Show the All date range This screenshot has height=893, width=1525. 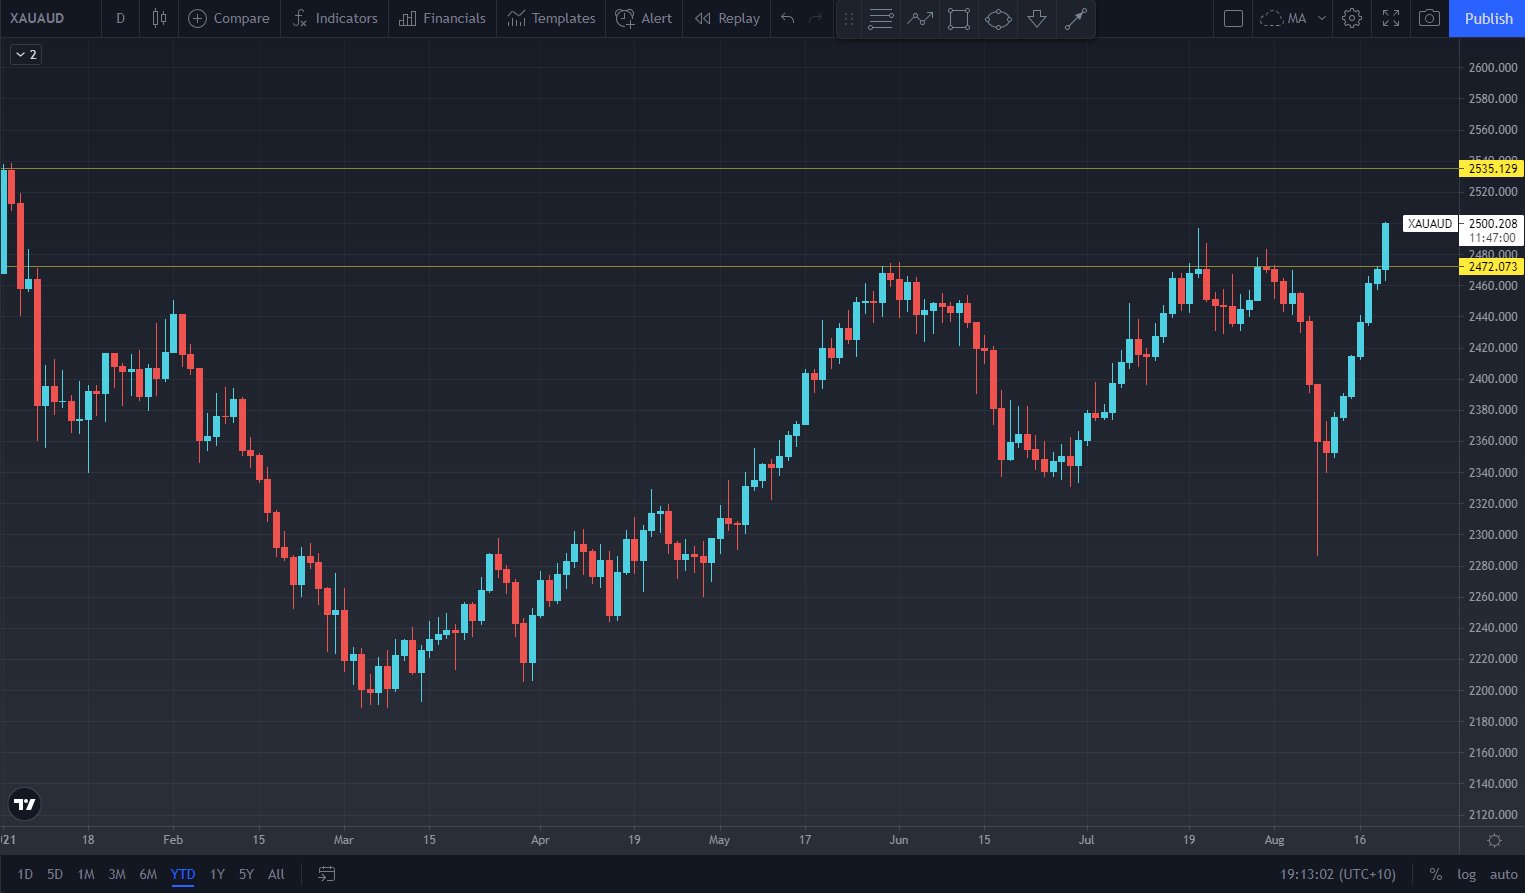click(277, 874)
